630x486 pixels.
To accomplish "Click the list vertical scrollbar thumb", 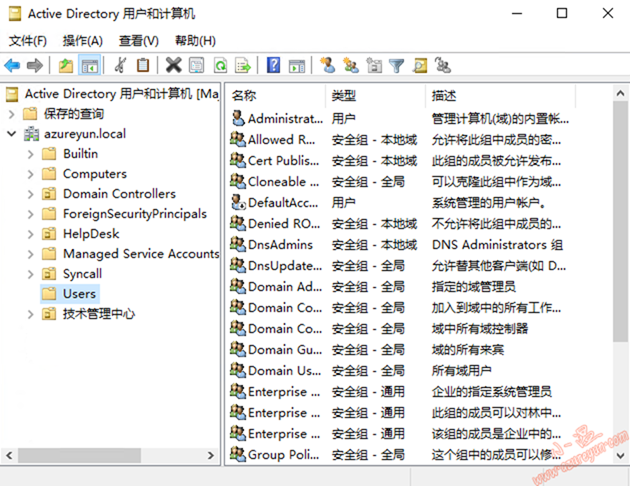I will pyautogui.click(x=620, y=222).
